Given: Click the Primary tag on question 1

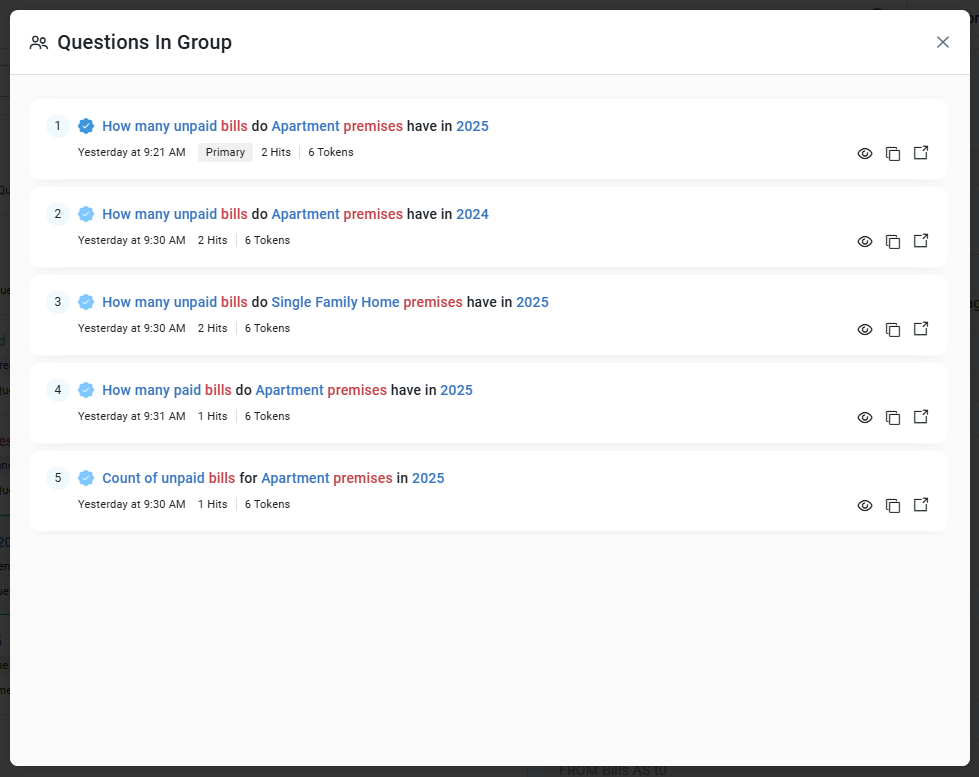Looking at the screenshot, I should 225,152.
